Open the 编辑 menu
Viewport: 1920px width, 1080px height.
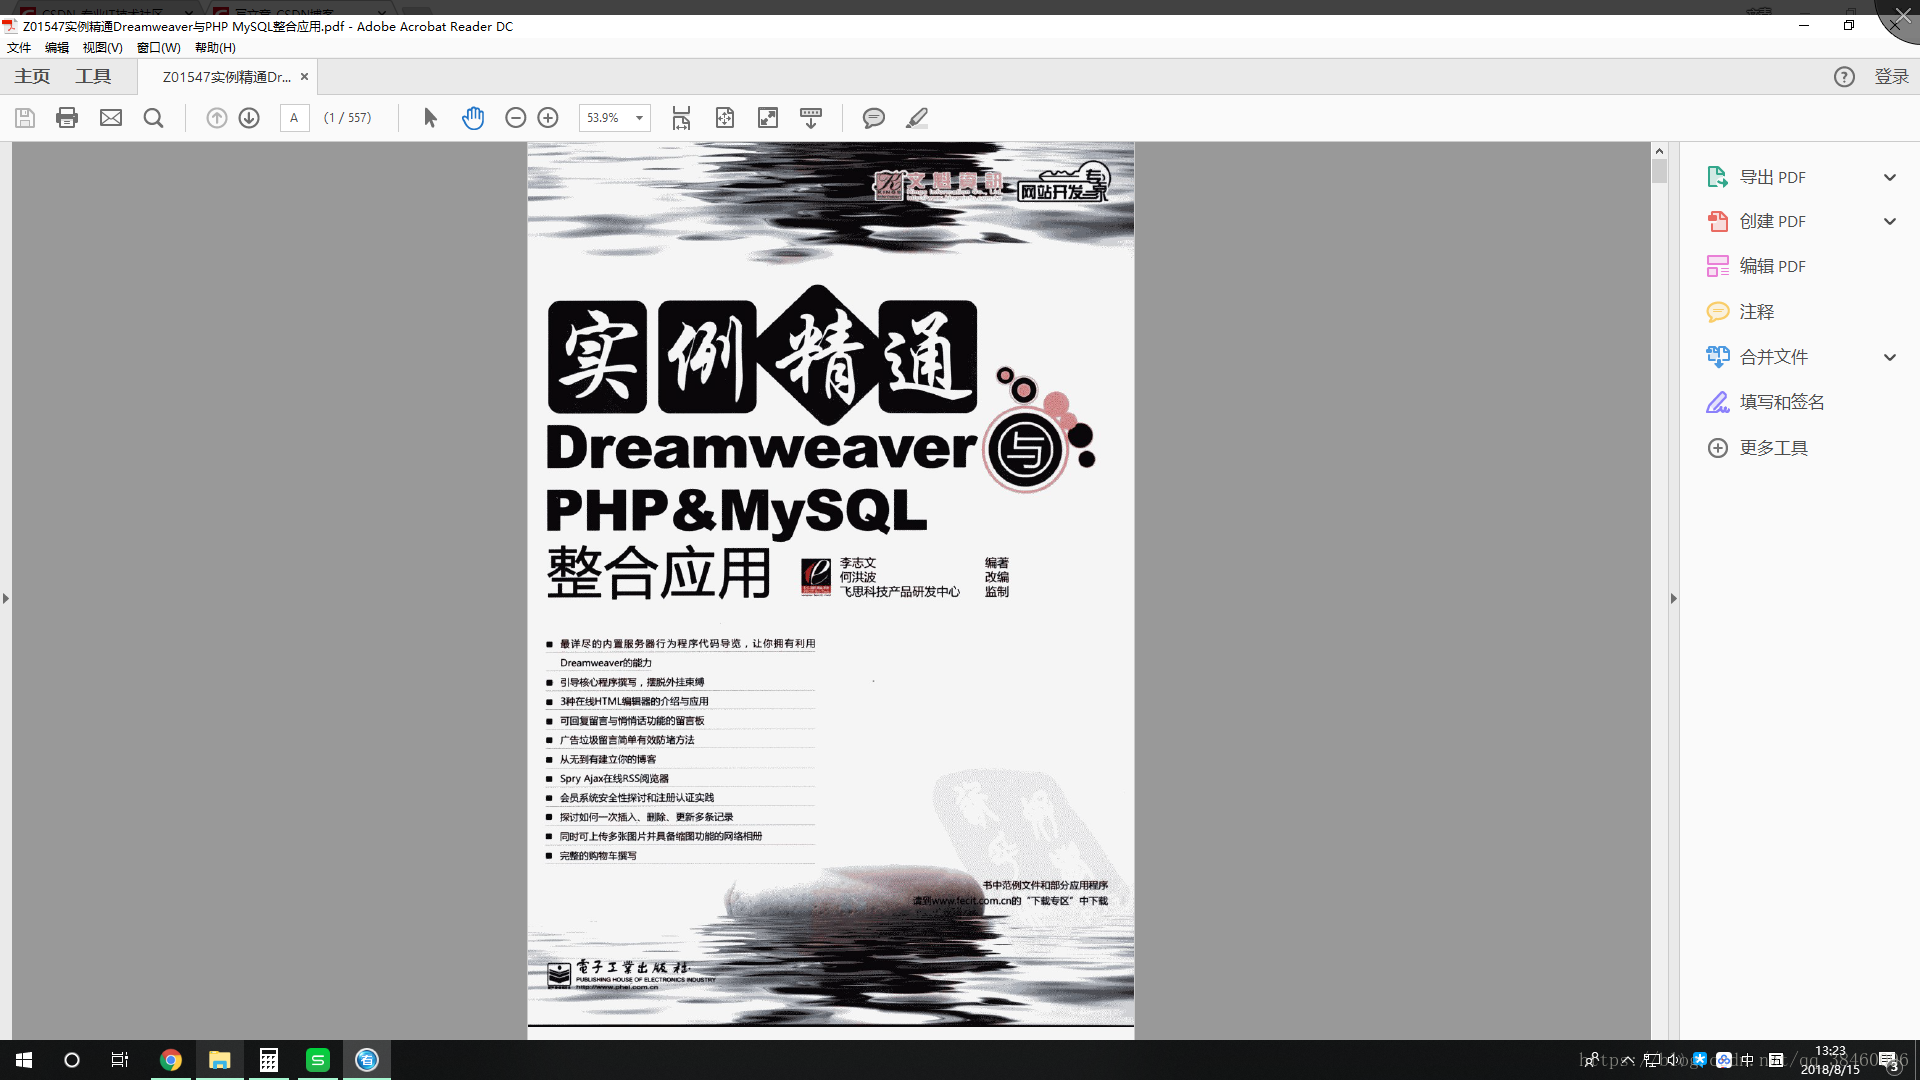[x=57, y=48]
